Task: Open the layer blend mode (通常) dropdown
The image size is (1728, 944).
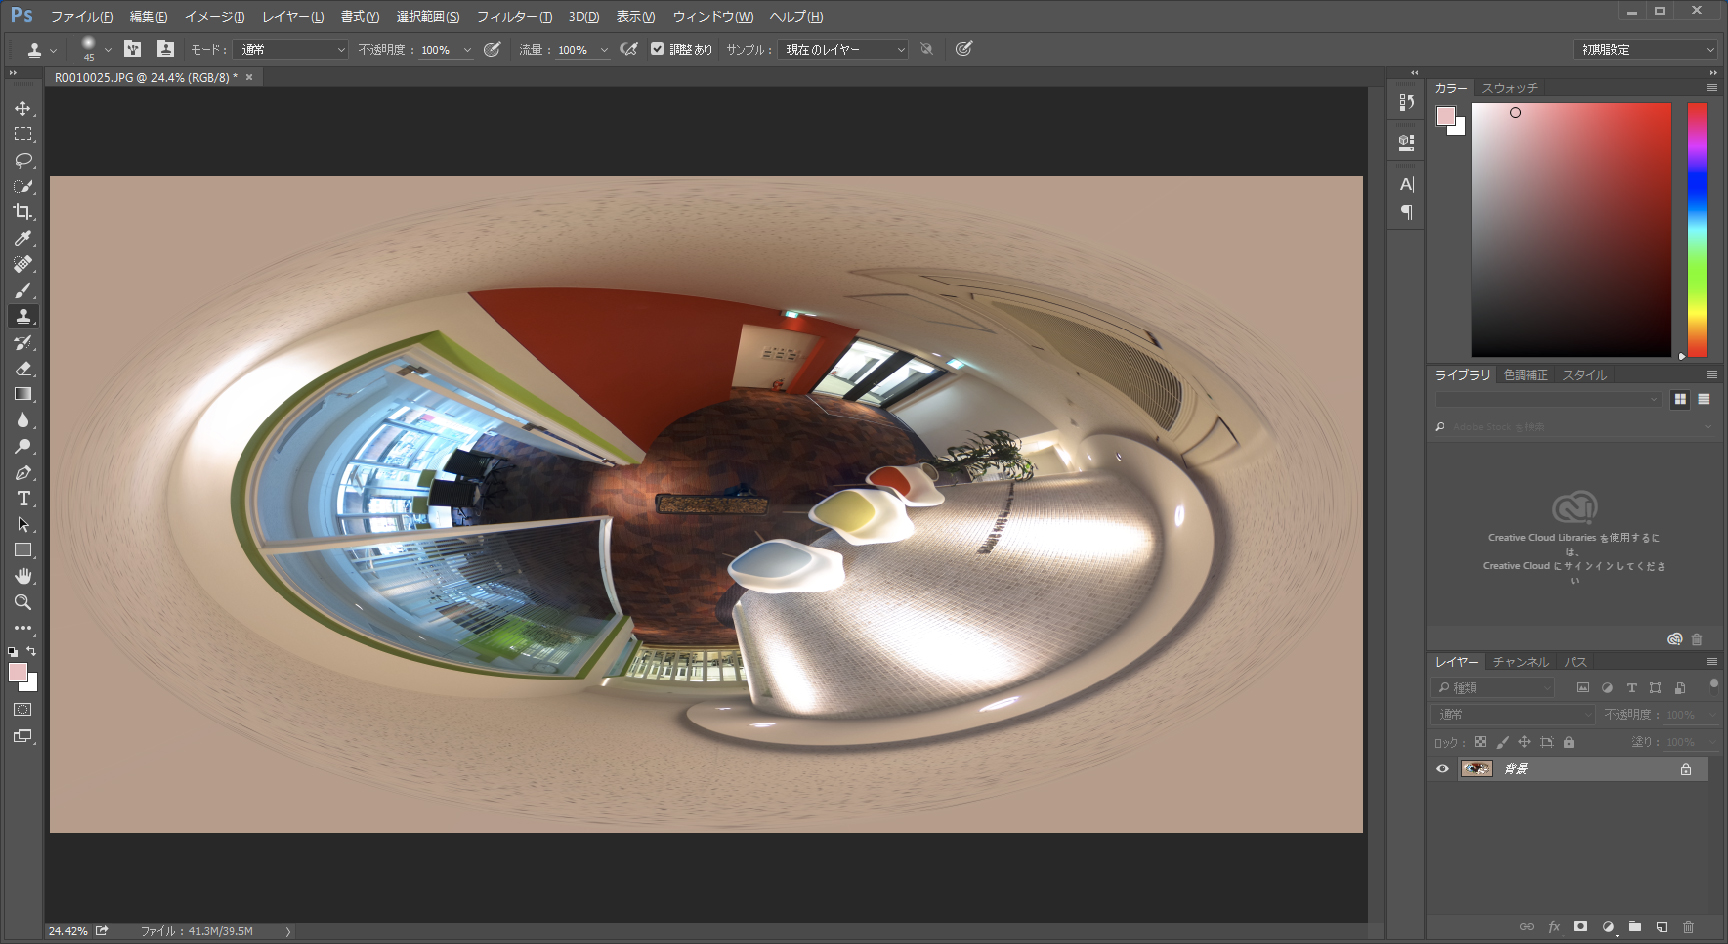Action: (1513, 715)
